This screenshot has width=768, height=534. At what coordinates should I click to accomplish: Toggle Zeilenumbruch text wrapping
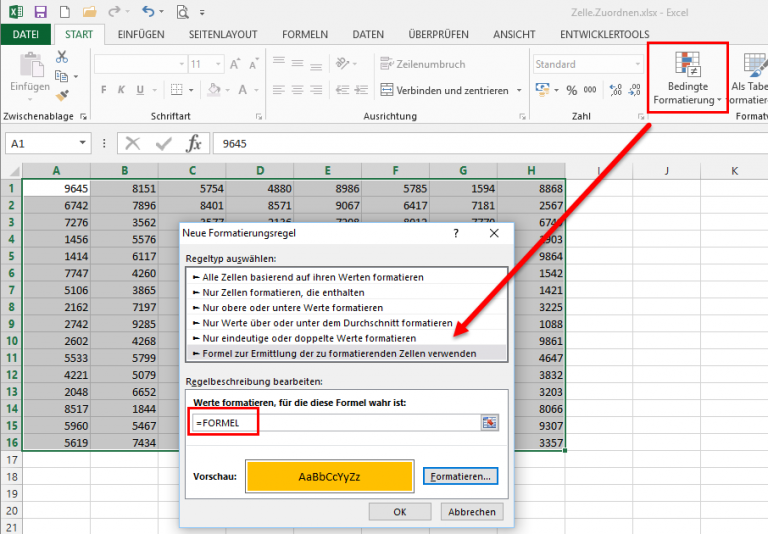[x=423, y=64]
